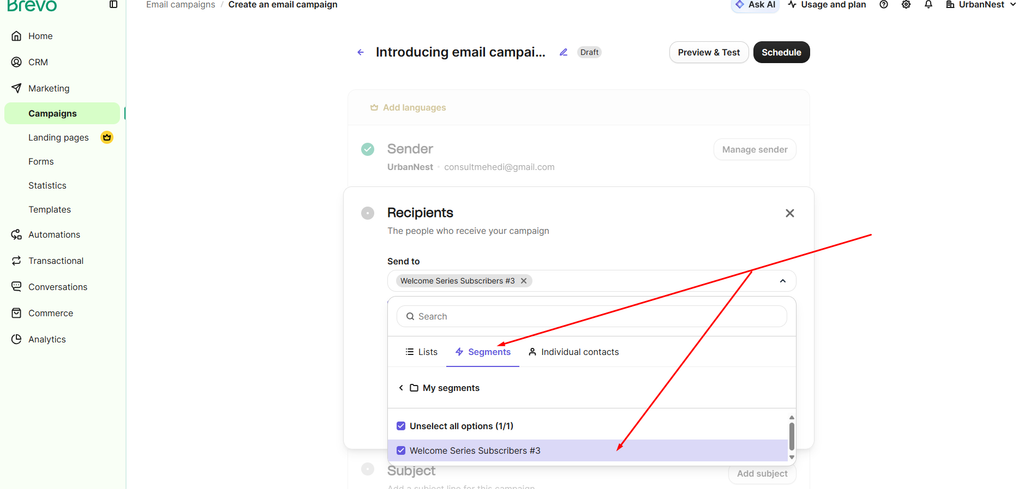Toggle Unselect all options checkbox

tap(401, 426)
